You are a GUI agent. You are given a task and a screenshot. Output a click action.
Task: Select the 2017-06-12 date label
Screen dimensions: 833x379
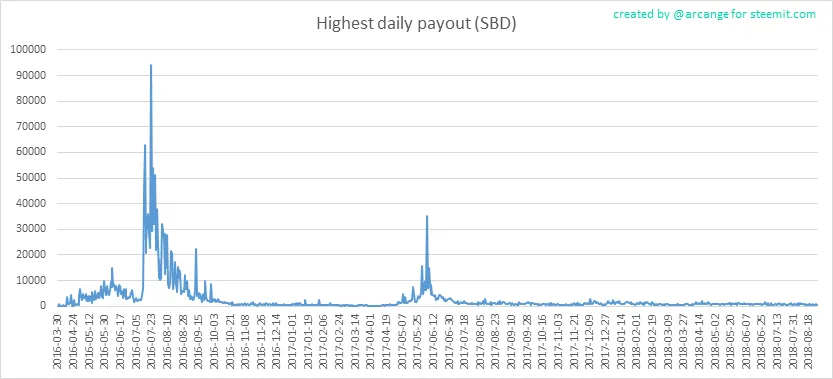click(x=434, y=341)
